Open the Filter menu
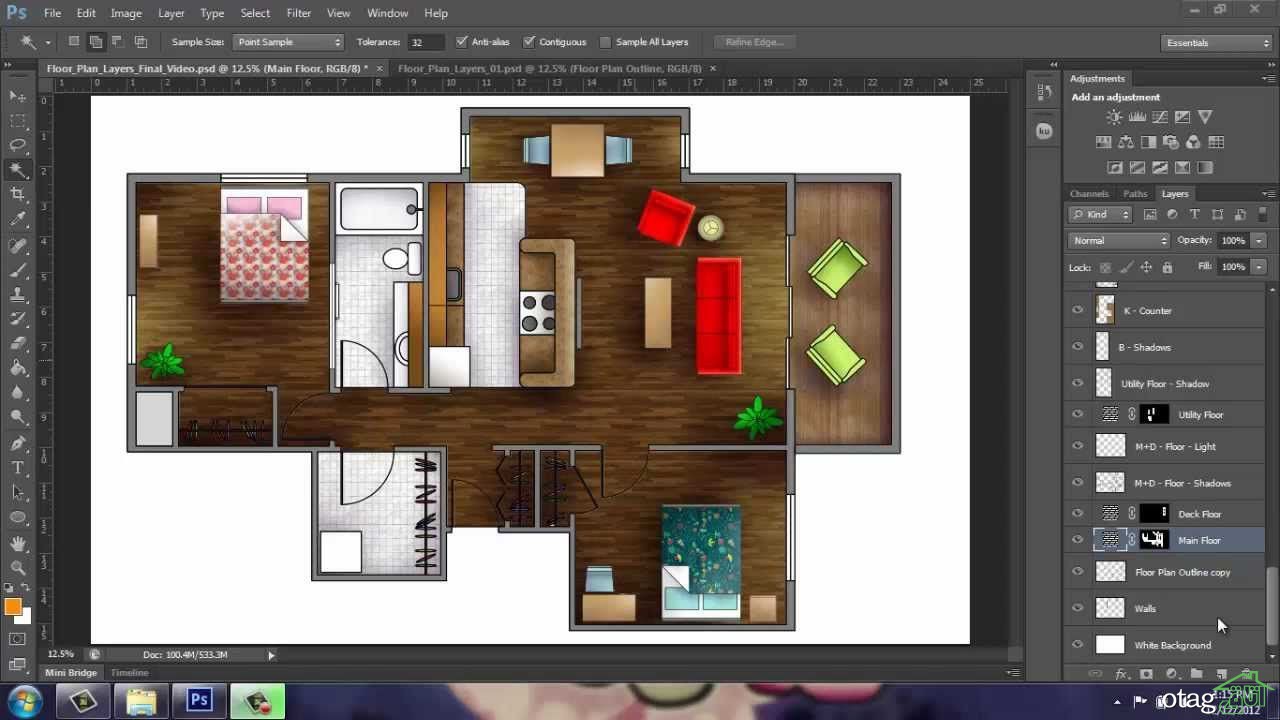 298,13
